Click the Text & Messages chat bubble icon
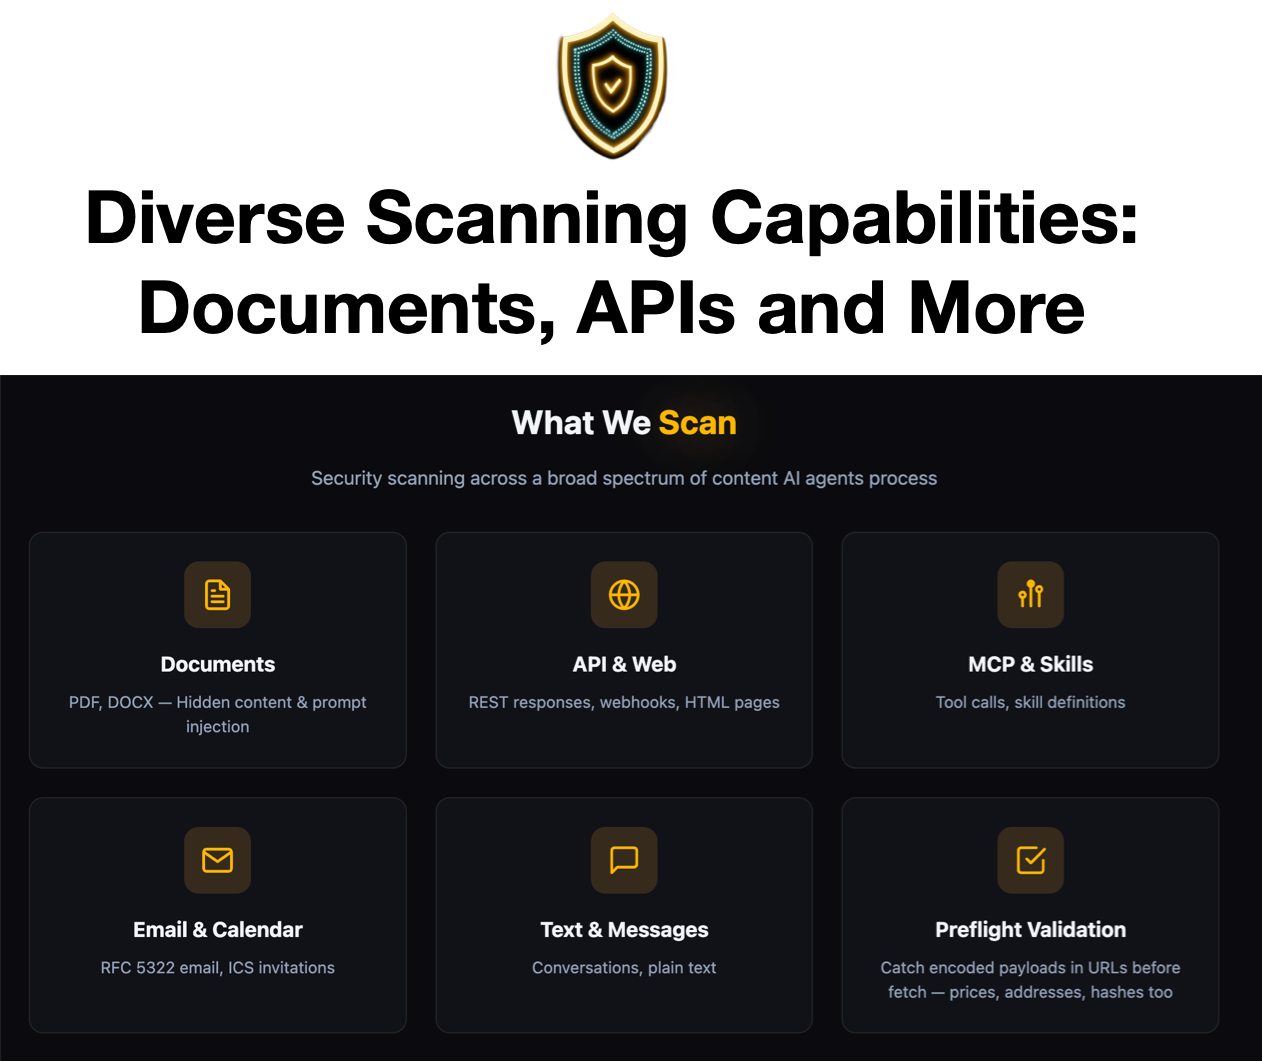This screenshot has height=1062, width=1262. (624, 860)
